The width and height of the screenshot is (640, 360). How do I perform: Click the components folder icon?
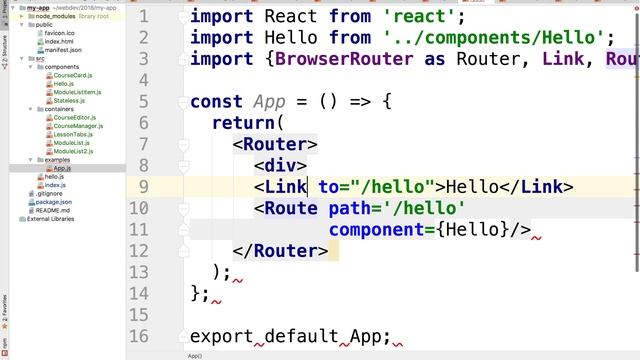pyautogui.click(x=40, y=67)
